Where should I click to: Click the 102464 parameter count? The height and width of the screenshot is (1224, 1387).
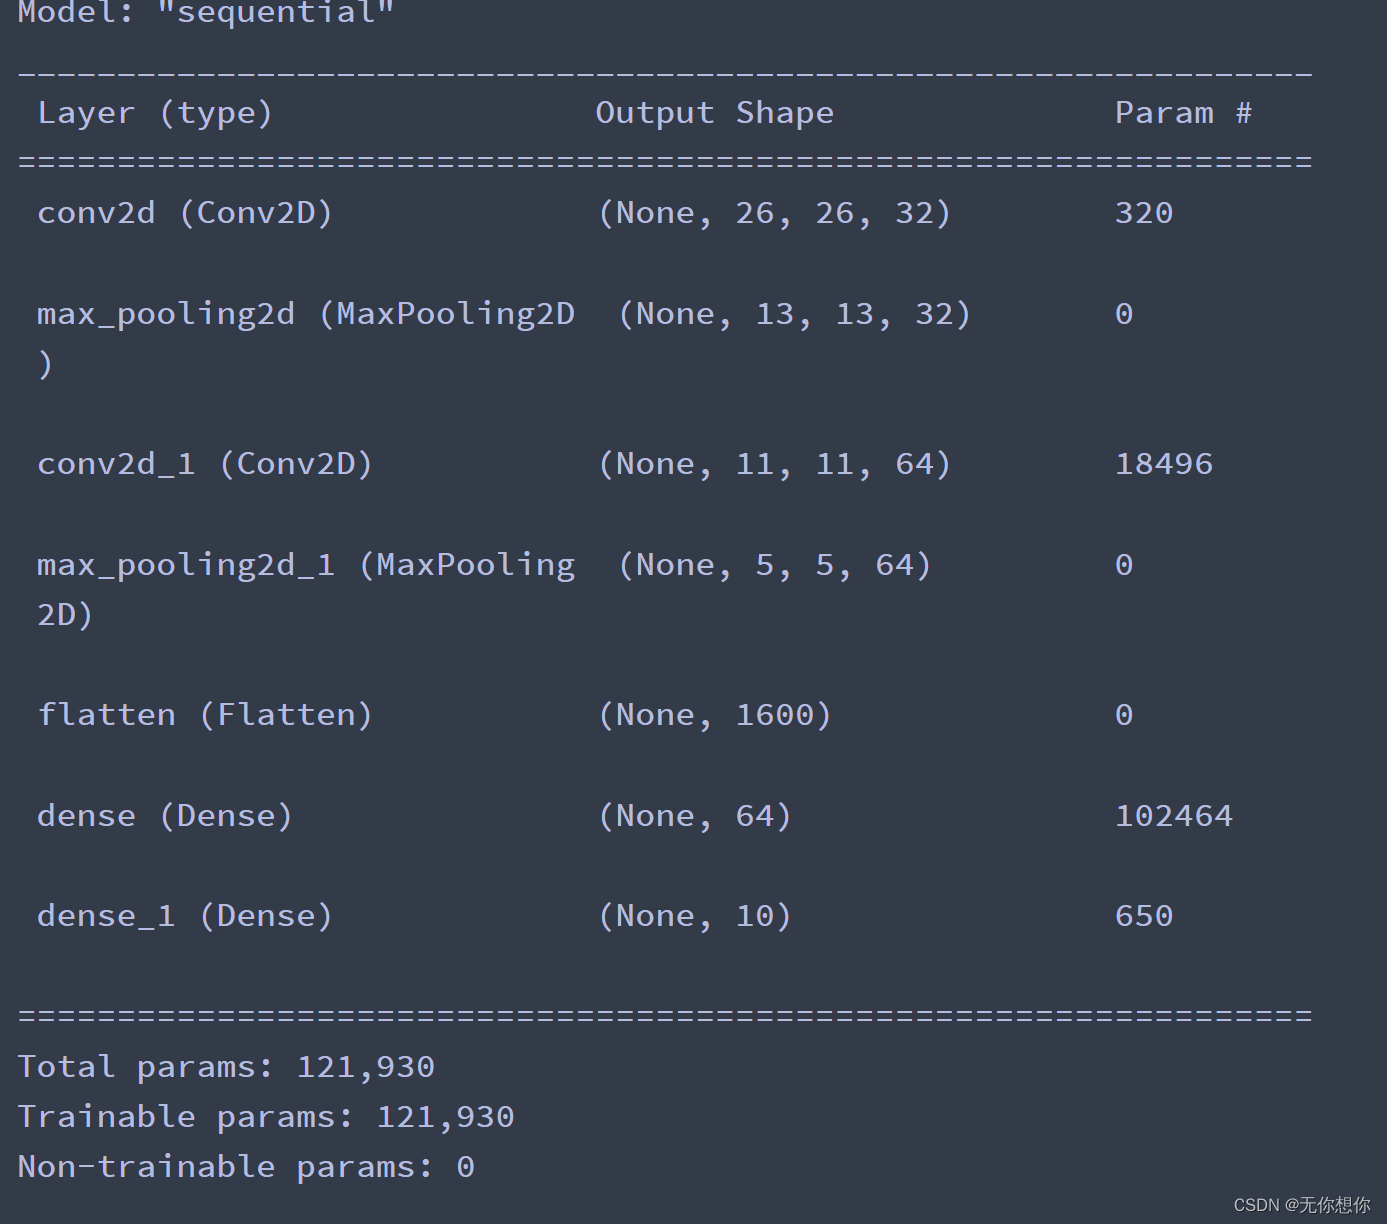point(1174,816)
